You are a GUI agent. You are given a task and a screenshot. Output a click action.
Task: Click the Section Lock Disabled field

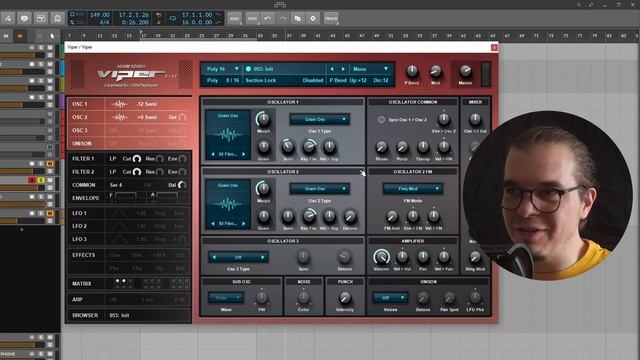pos(284,80)
